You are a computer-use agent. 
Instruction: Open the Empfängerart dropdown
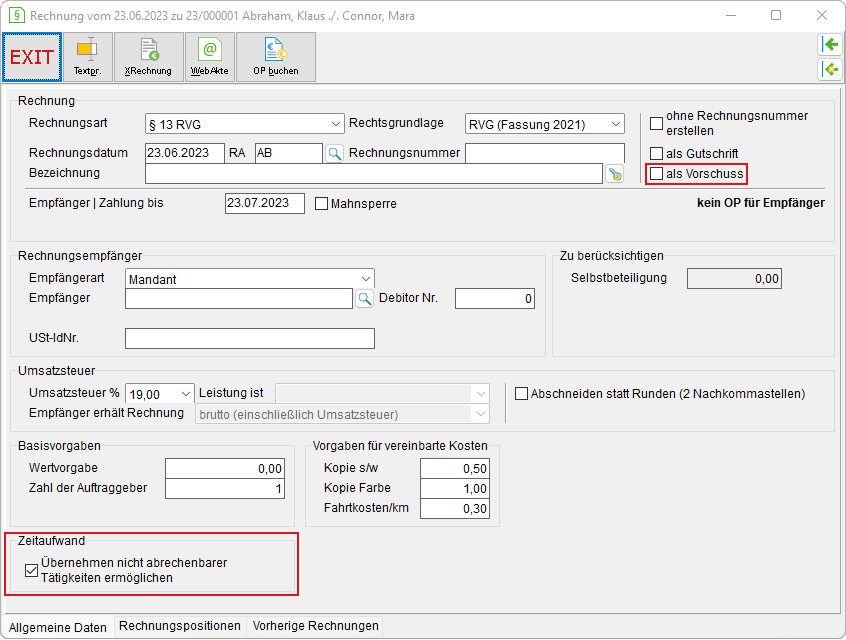coord(250,279)
